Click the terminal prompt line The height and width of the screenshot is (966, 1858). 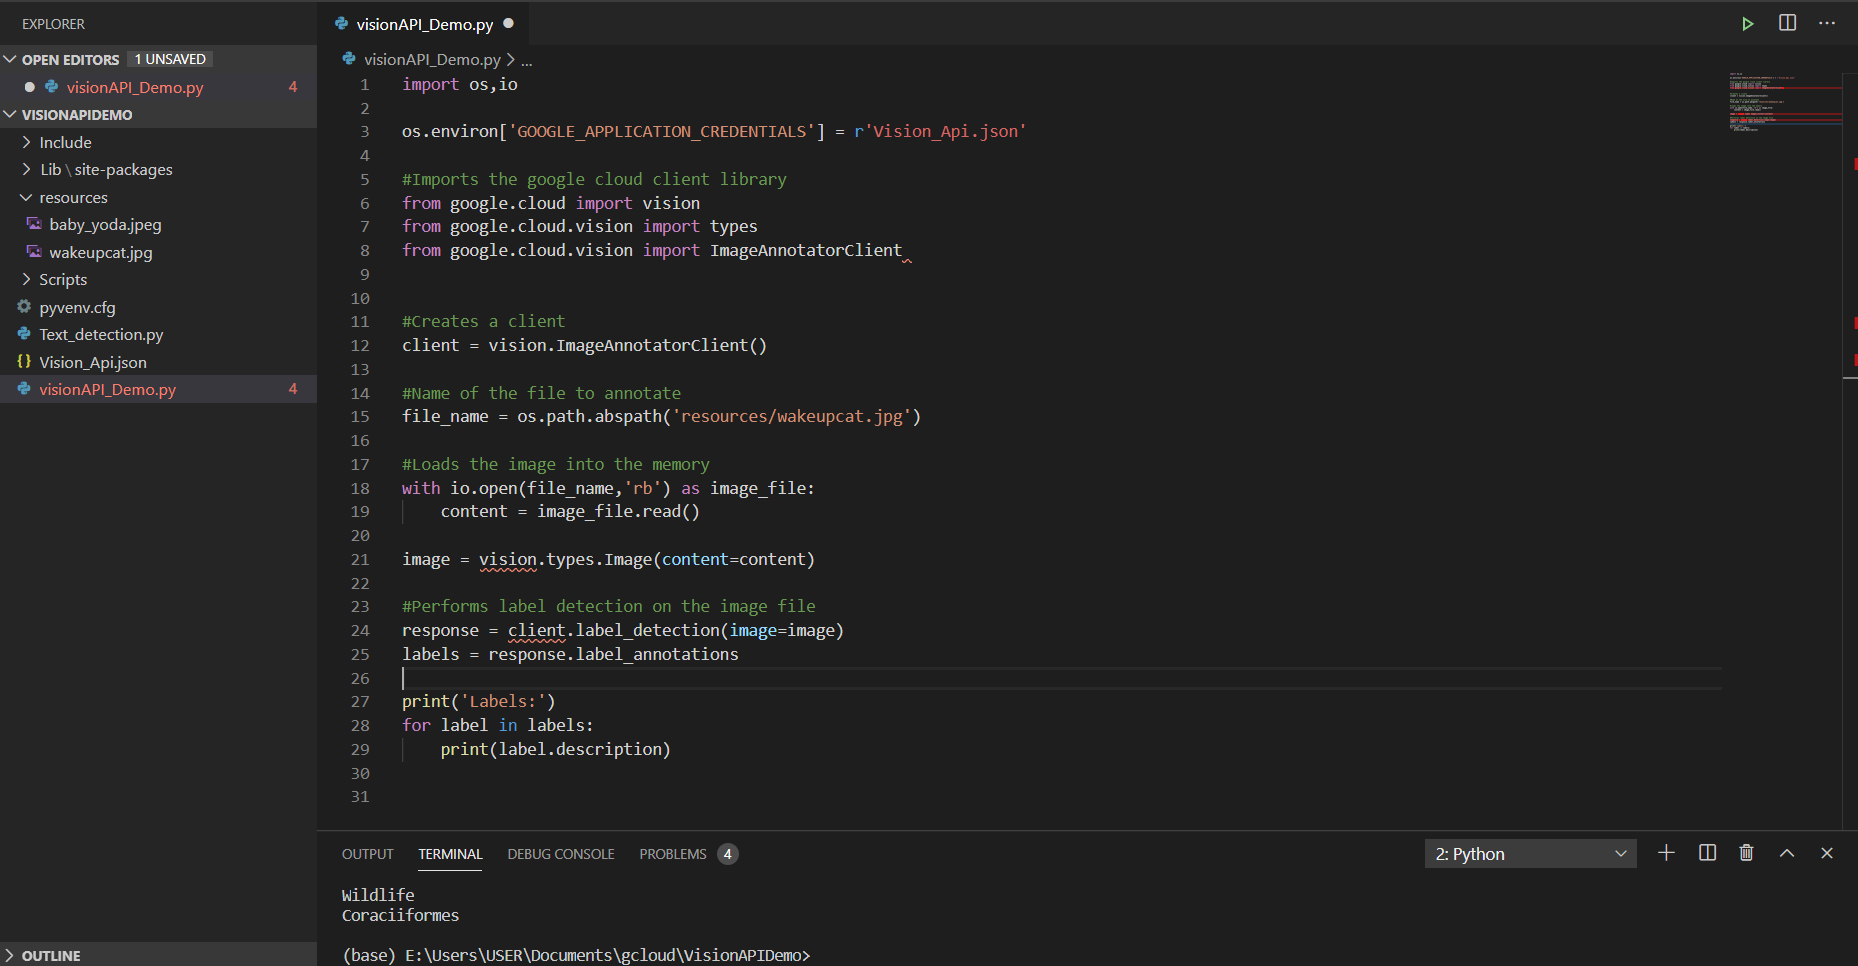coord(576,955)
